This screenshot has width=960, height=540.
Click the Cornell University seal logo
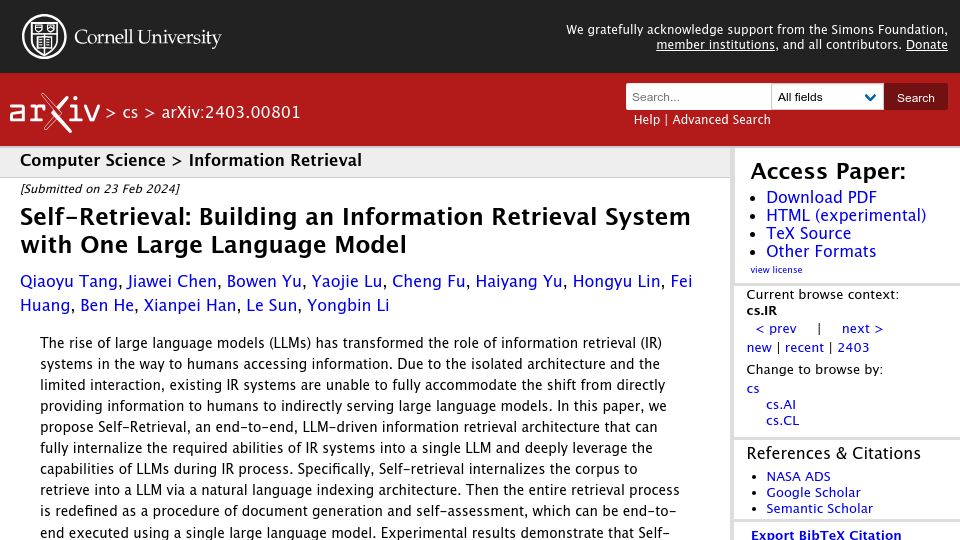[x=44, y=37]
